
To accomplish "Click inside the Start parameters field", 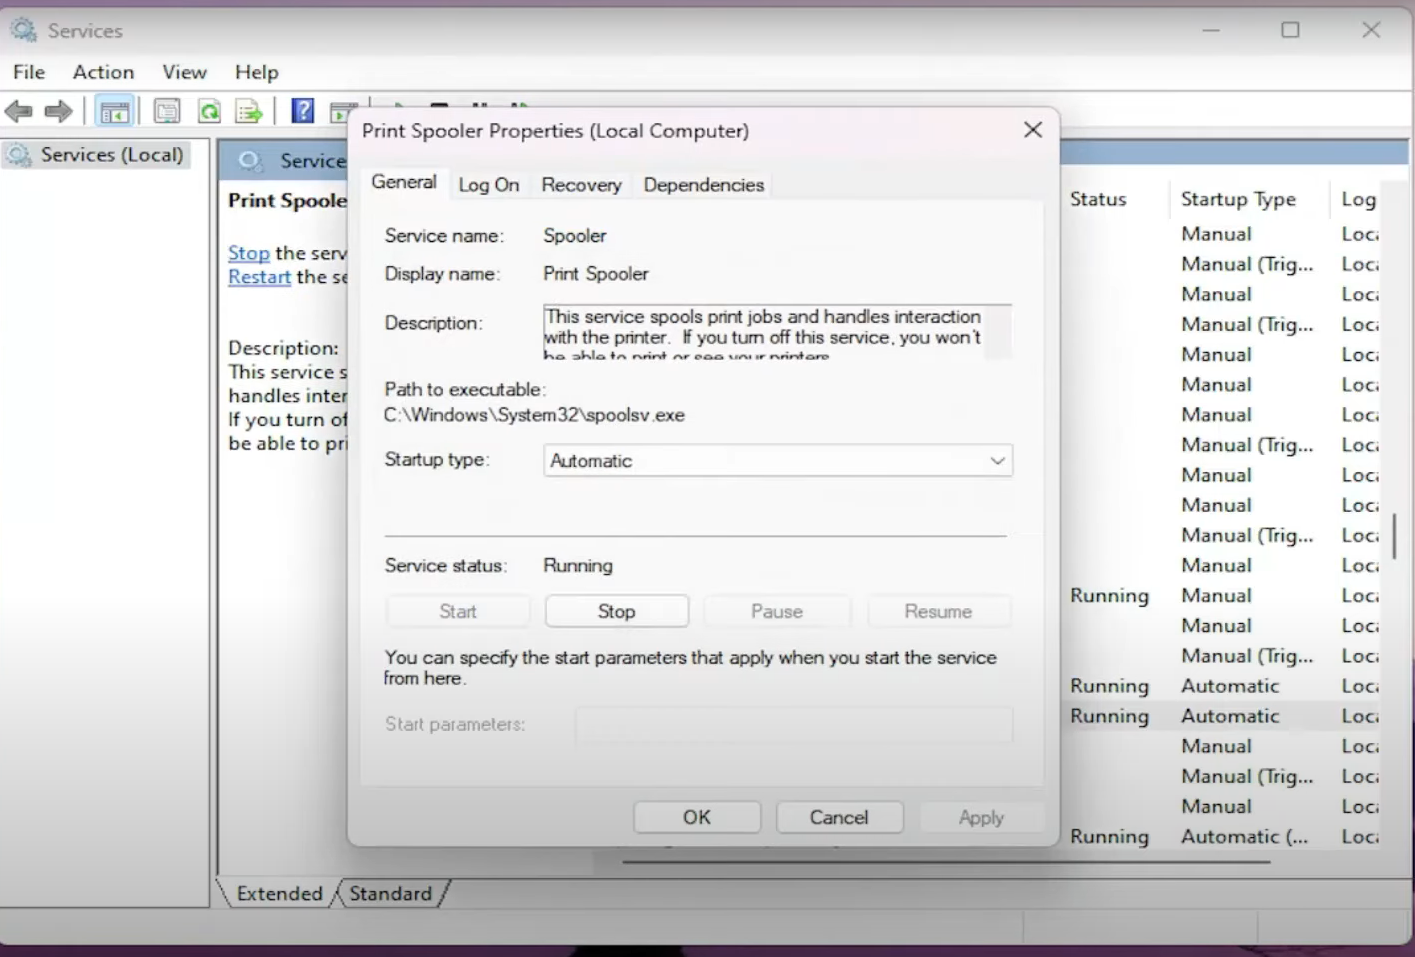I will point(793,724).
